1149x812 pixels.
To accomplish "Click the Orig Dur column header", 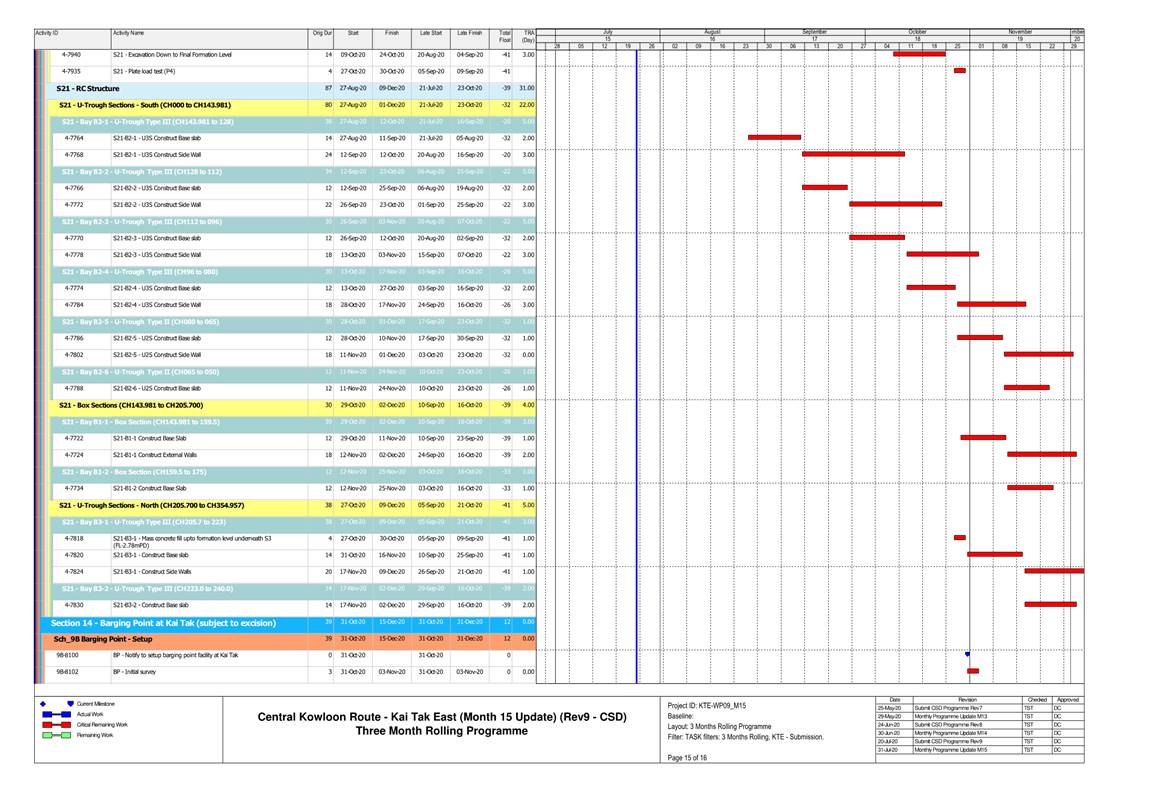I will [x=321, y=34].
